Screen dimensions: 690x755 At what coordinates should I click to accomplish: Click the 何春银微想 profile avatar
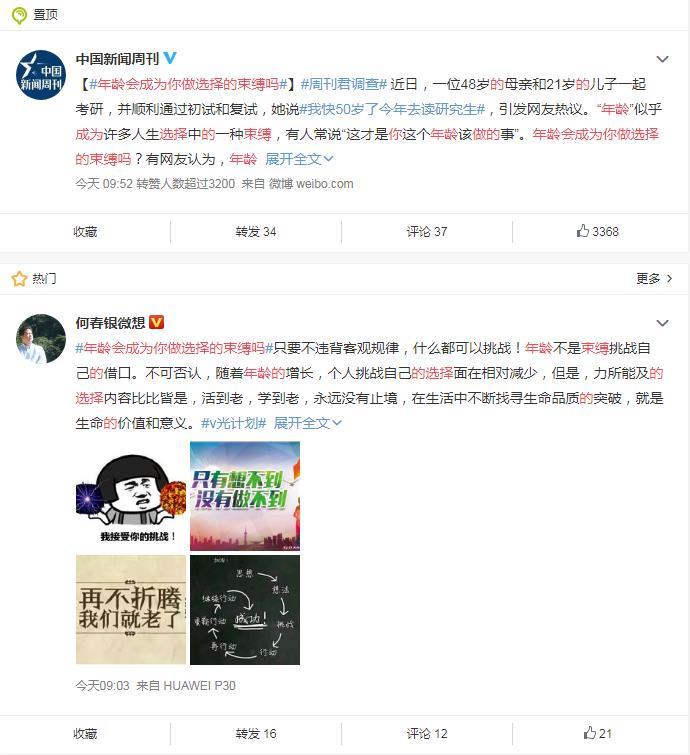(41, 338)
